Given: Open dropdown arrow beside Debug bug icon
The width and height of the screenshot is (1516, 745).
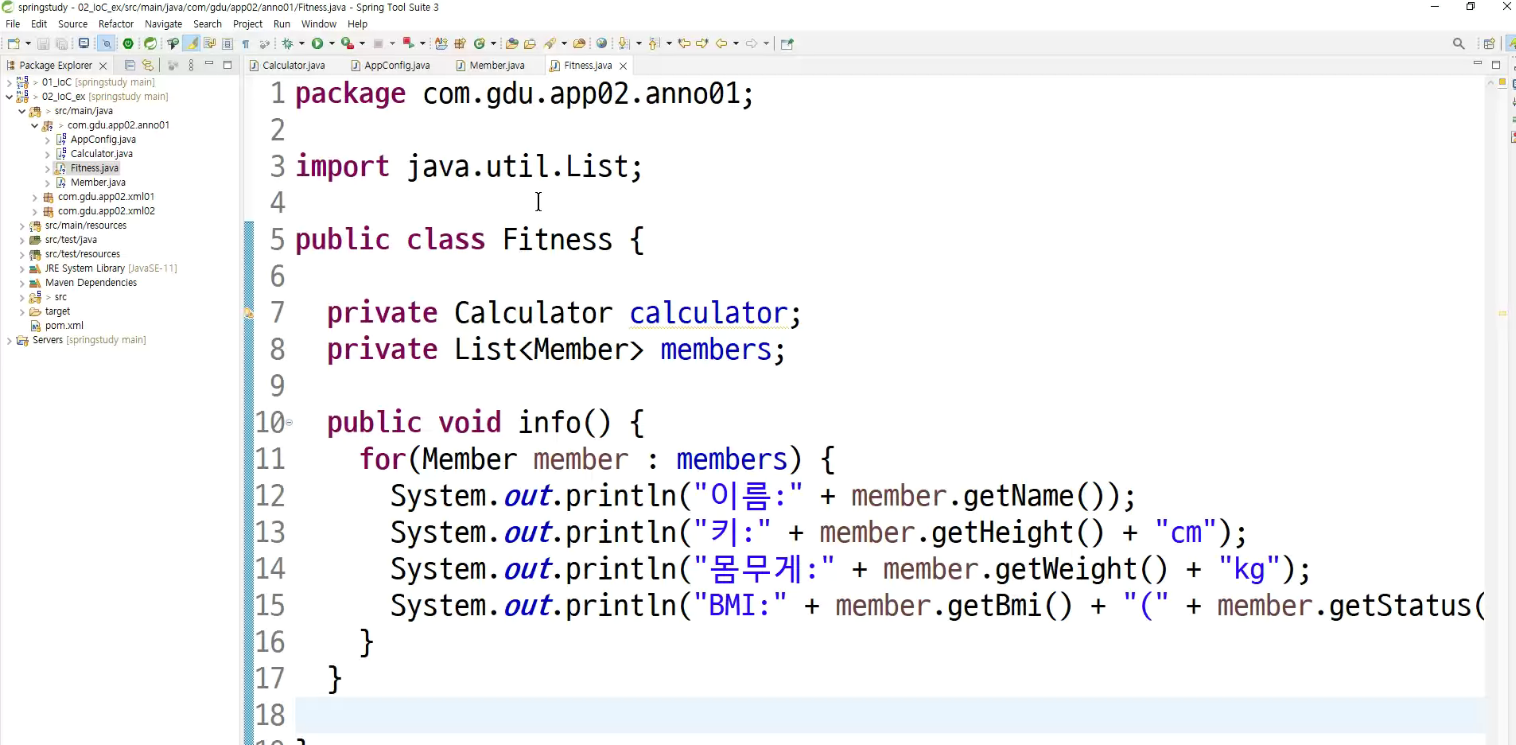Looking at the screenshot, I should [x=301, y=43].
